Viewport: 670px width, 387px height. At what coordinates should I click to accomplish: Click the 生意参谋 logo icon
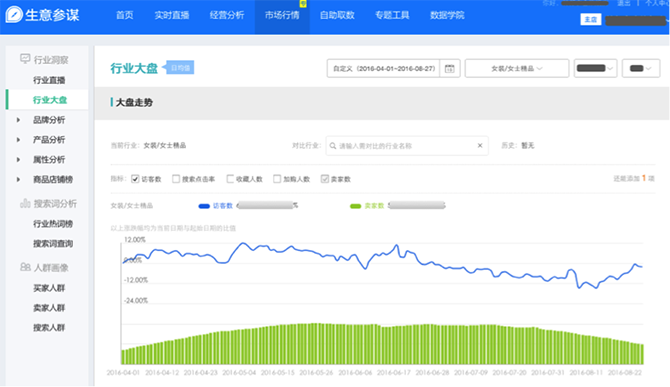tap(14, 15)
